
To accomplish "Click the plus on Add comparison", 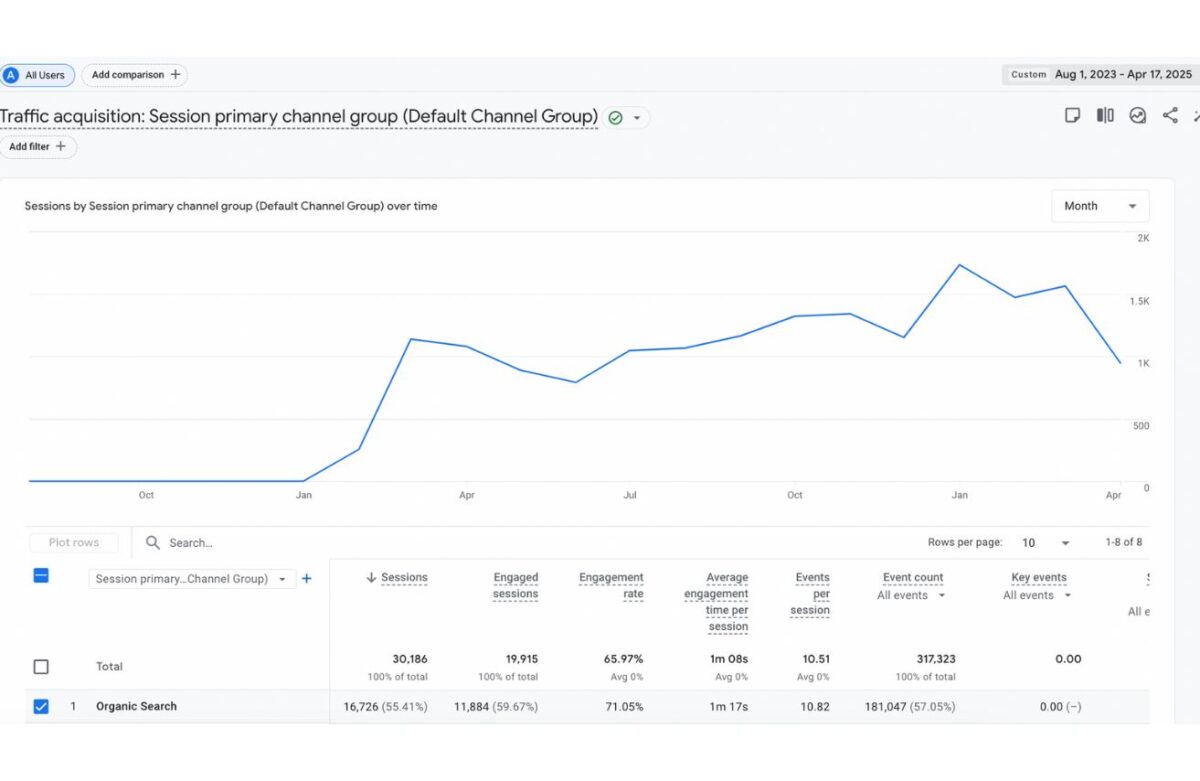I will (x=176, y=74).
